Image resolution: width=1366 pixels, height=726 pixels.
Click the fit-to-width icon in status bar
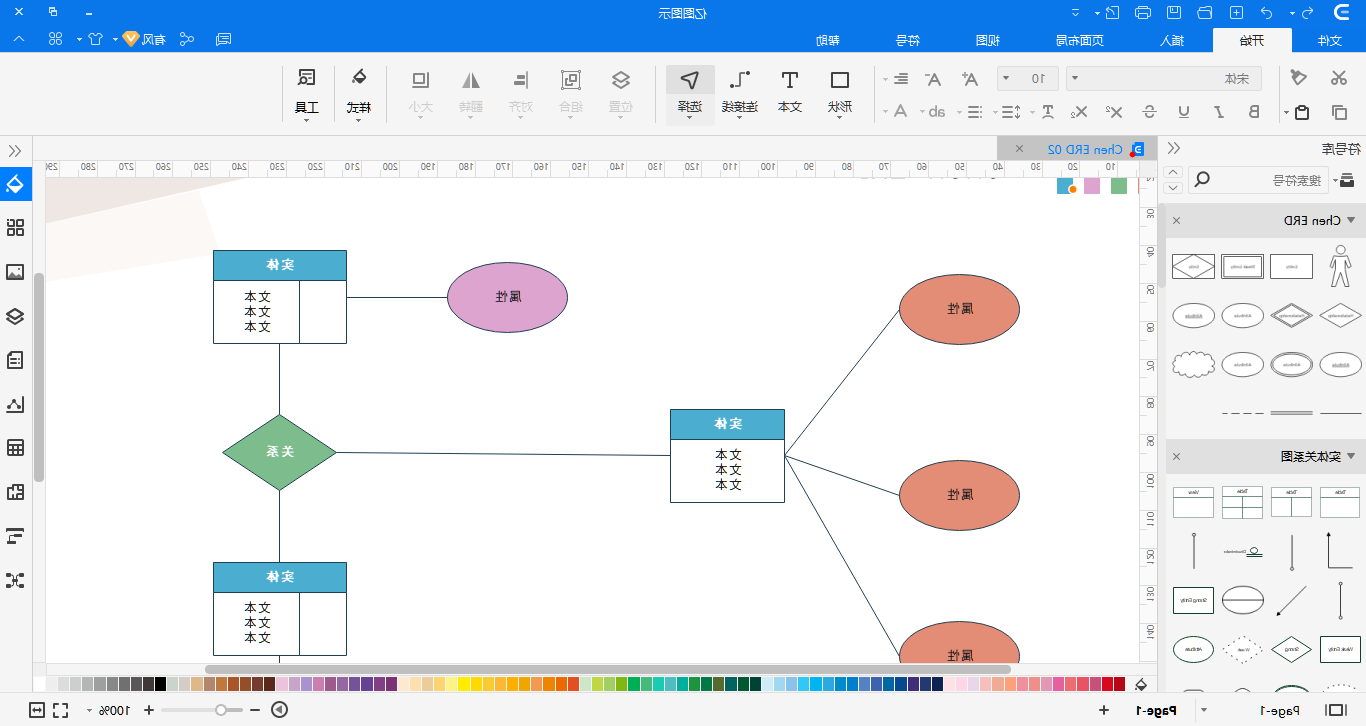[37, 710]
